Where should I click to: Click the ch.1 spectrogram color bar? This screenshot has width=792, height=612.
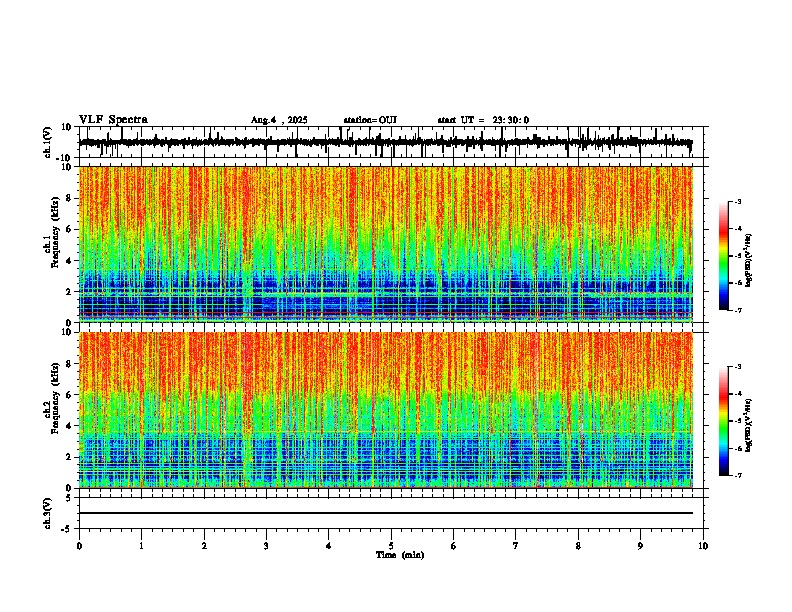point(723,256)
